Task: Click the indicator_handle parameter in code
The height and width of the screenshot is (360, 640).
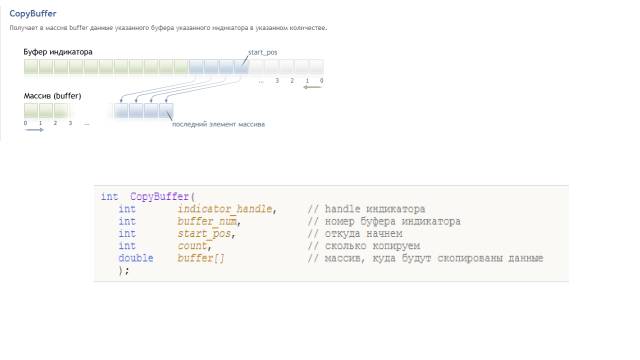Action: coord(225,209)
